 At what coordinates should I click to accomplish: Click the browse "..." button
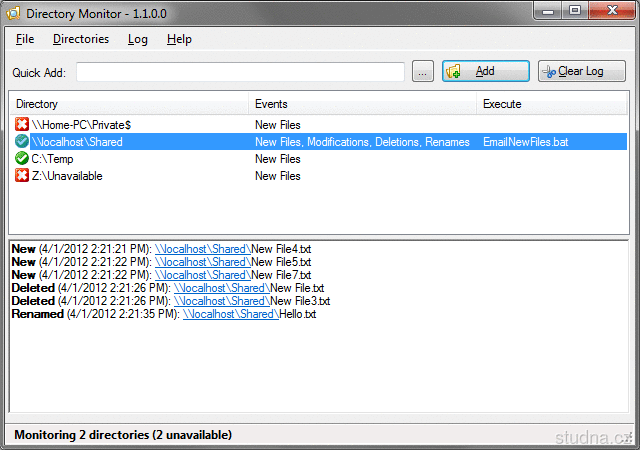[x=422, y=71]
